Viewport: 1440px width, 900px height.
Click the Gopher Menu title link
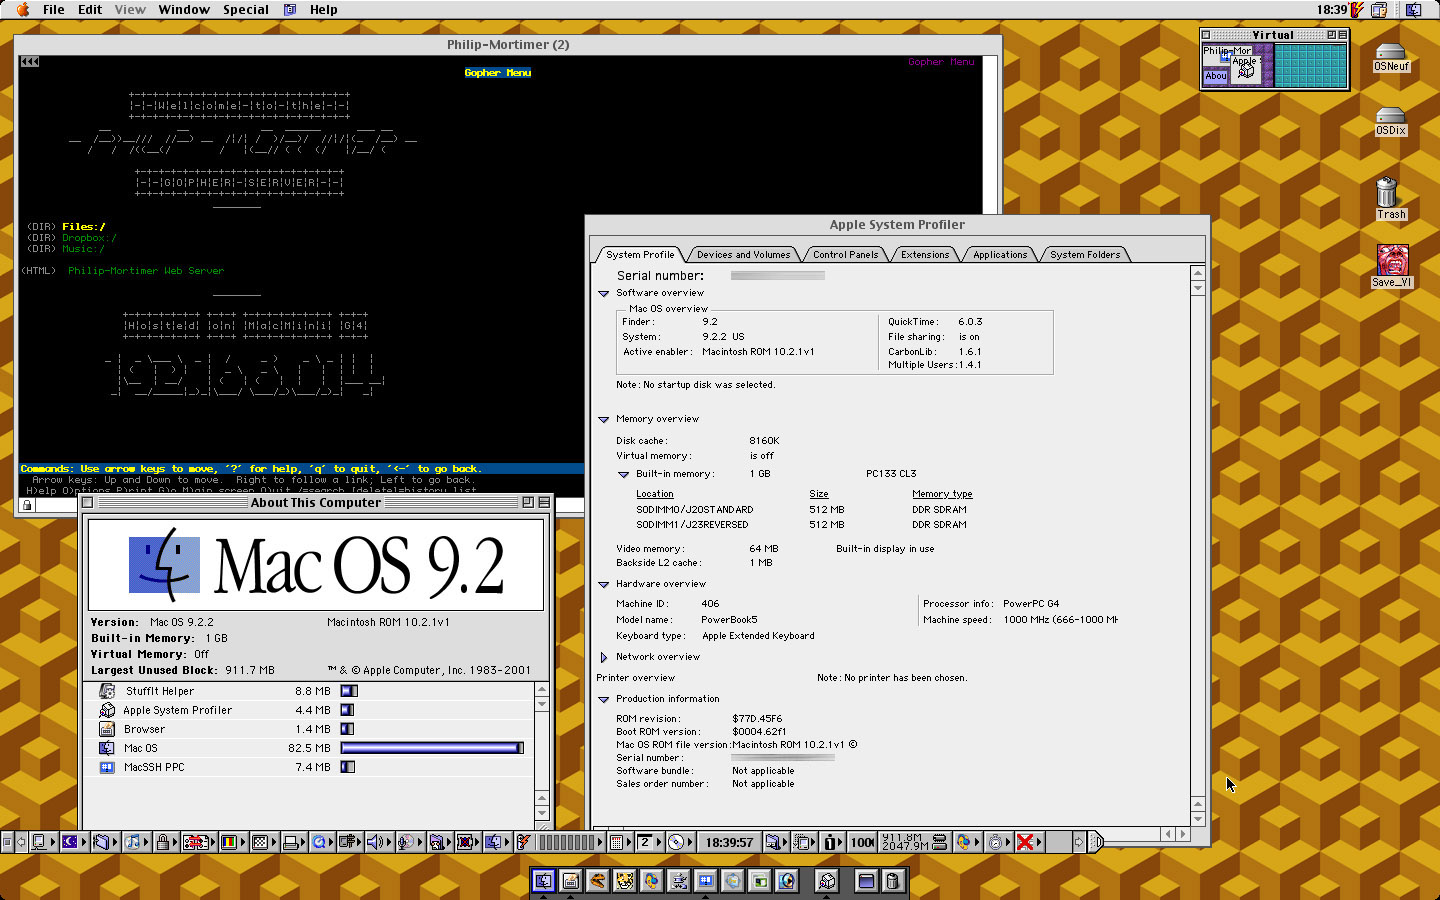497,73
